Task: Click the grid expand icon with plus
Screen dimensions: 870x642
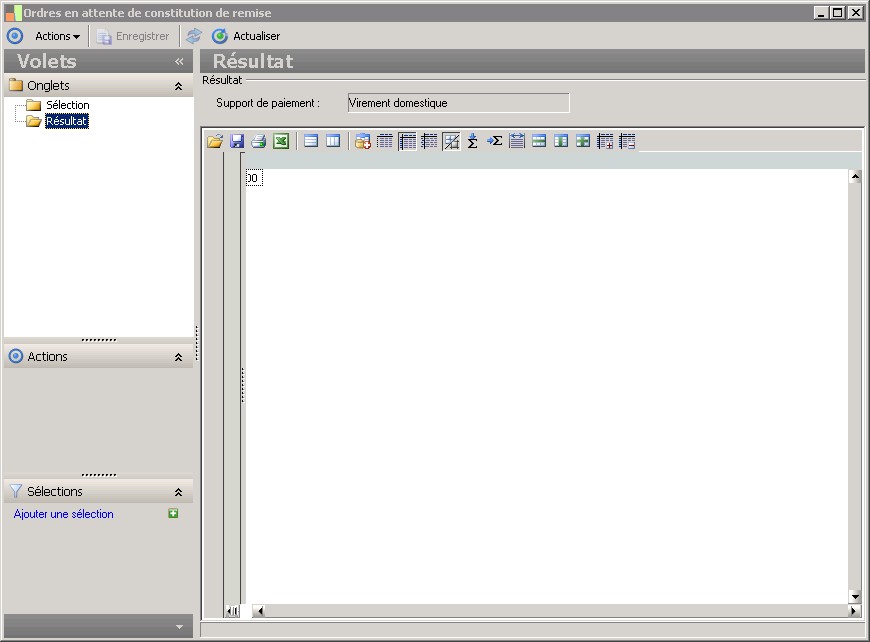Action: click(605, 141)
